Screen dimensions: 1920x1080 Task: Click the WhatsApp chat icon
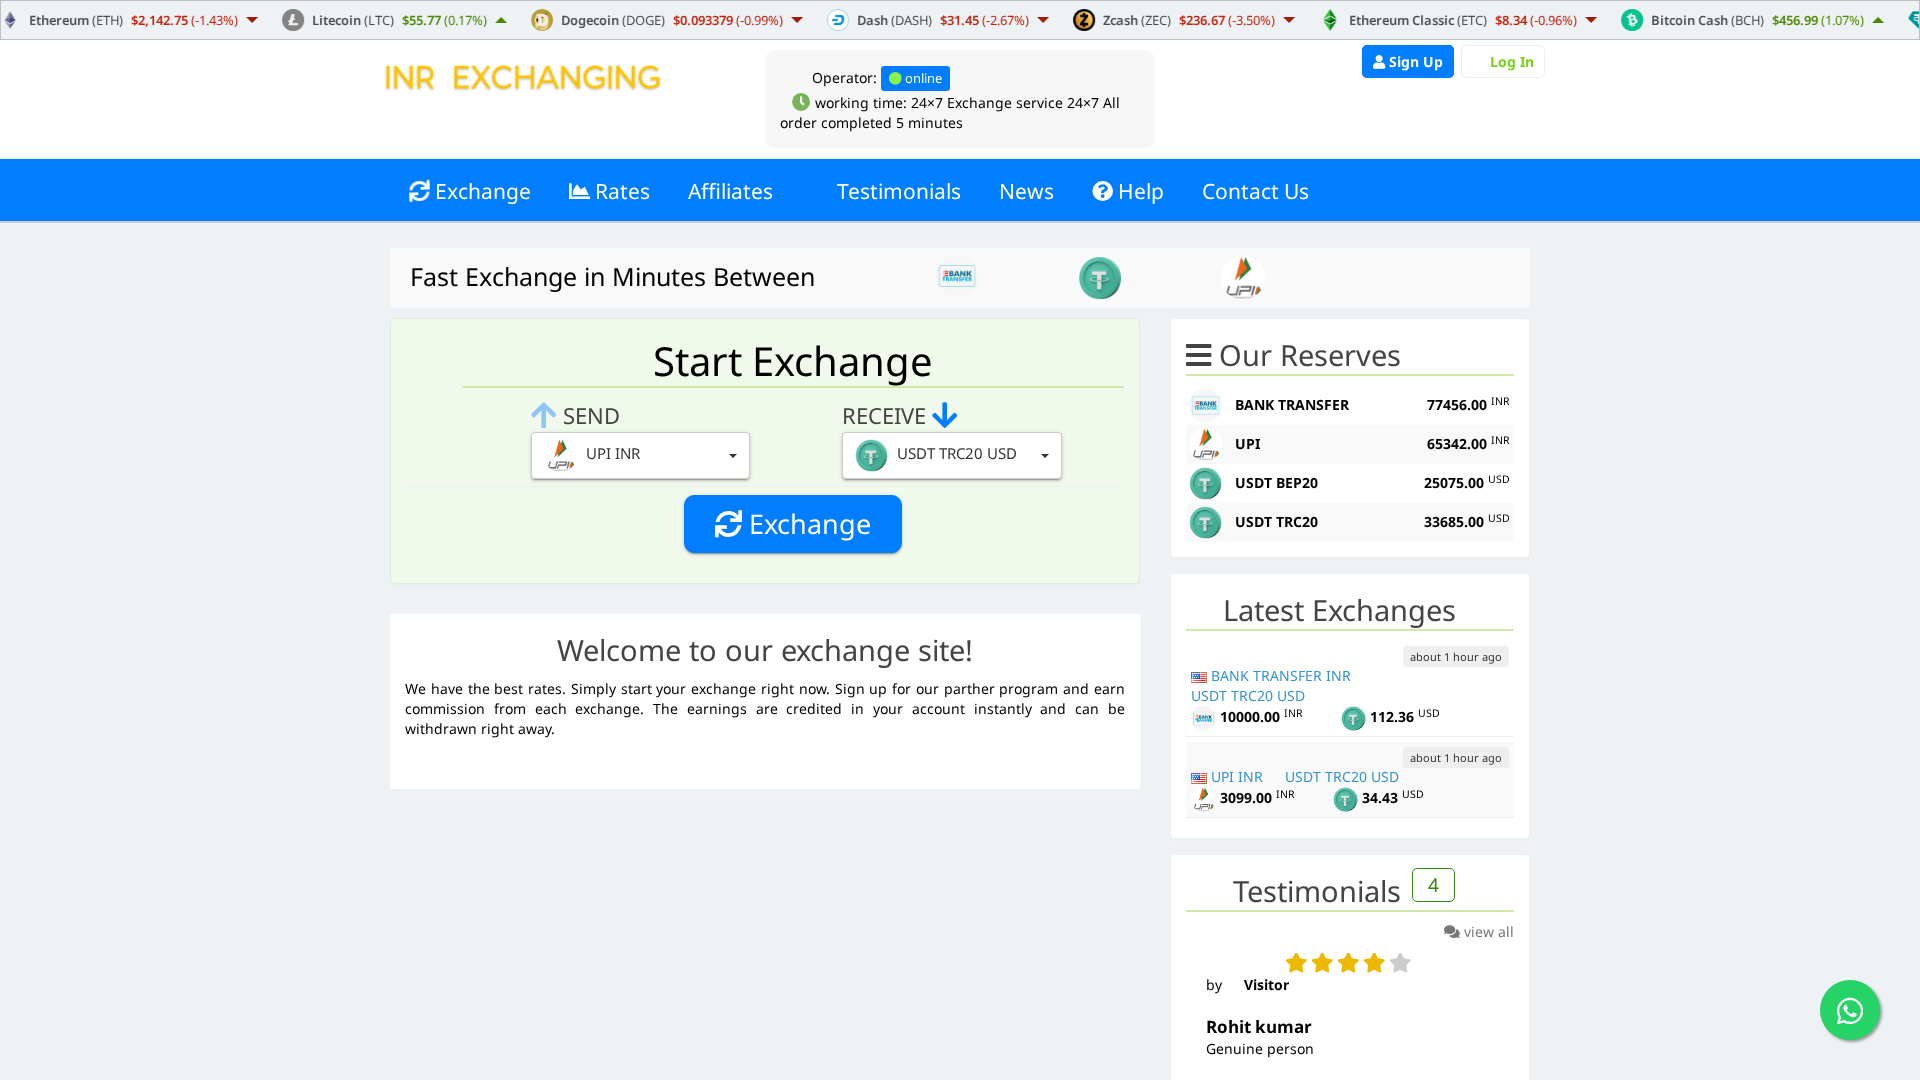click(1850, 1010)
